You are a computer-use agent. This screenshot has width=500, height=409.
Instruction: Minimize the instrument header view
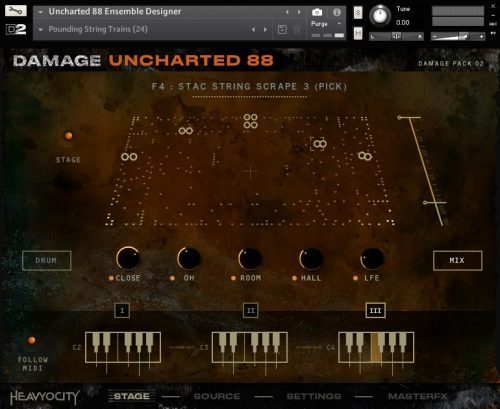pos(493,15)
